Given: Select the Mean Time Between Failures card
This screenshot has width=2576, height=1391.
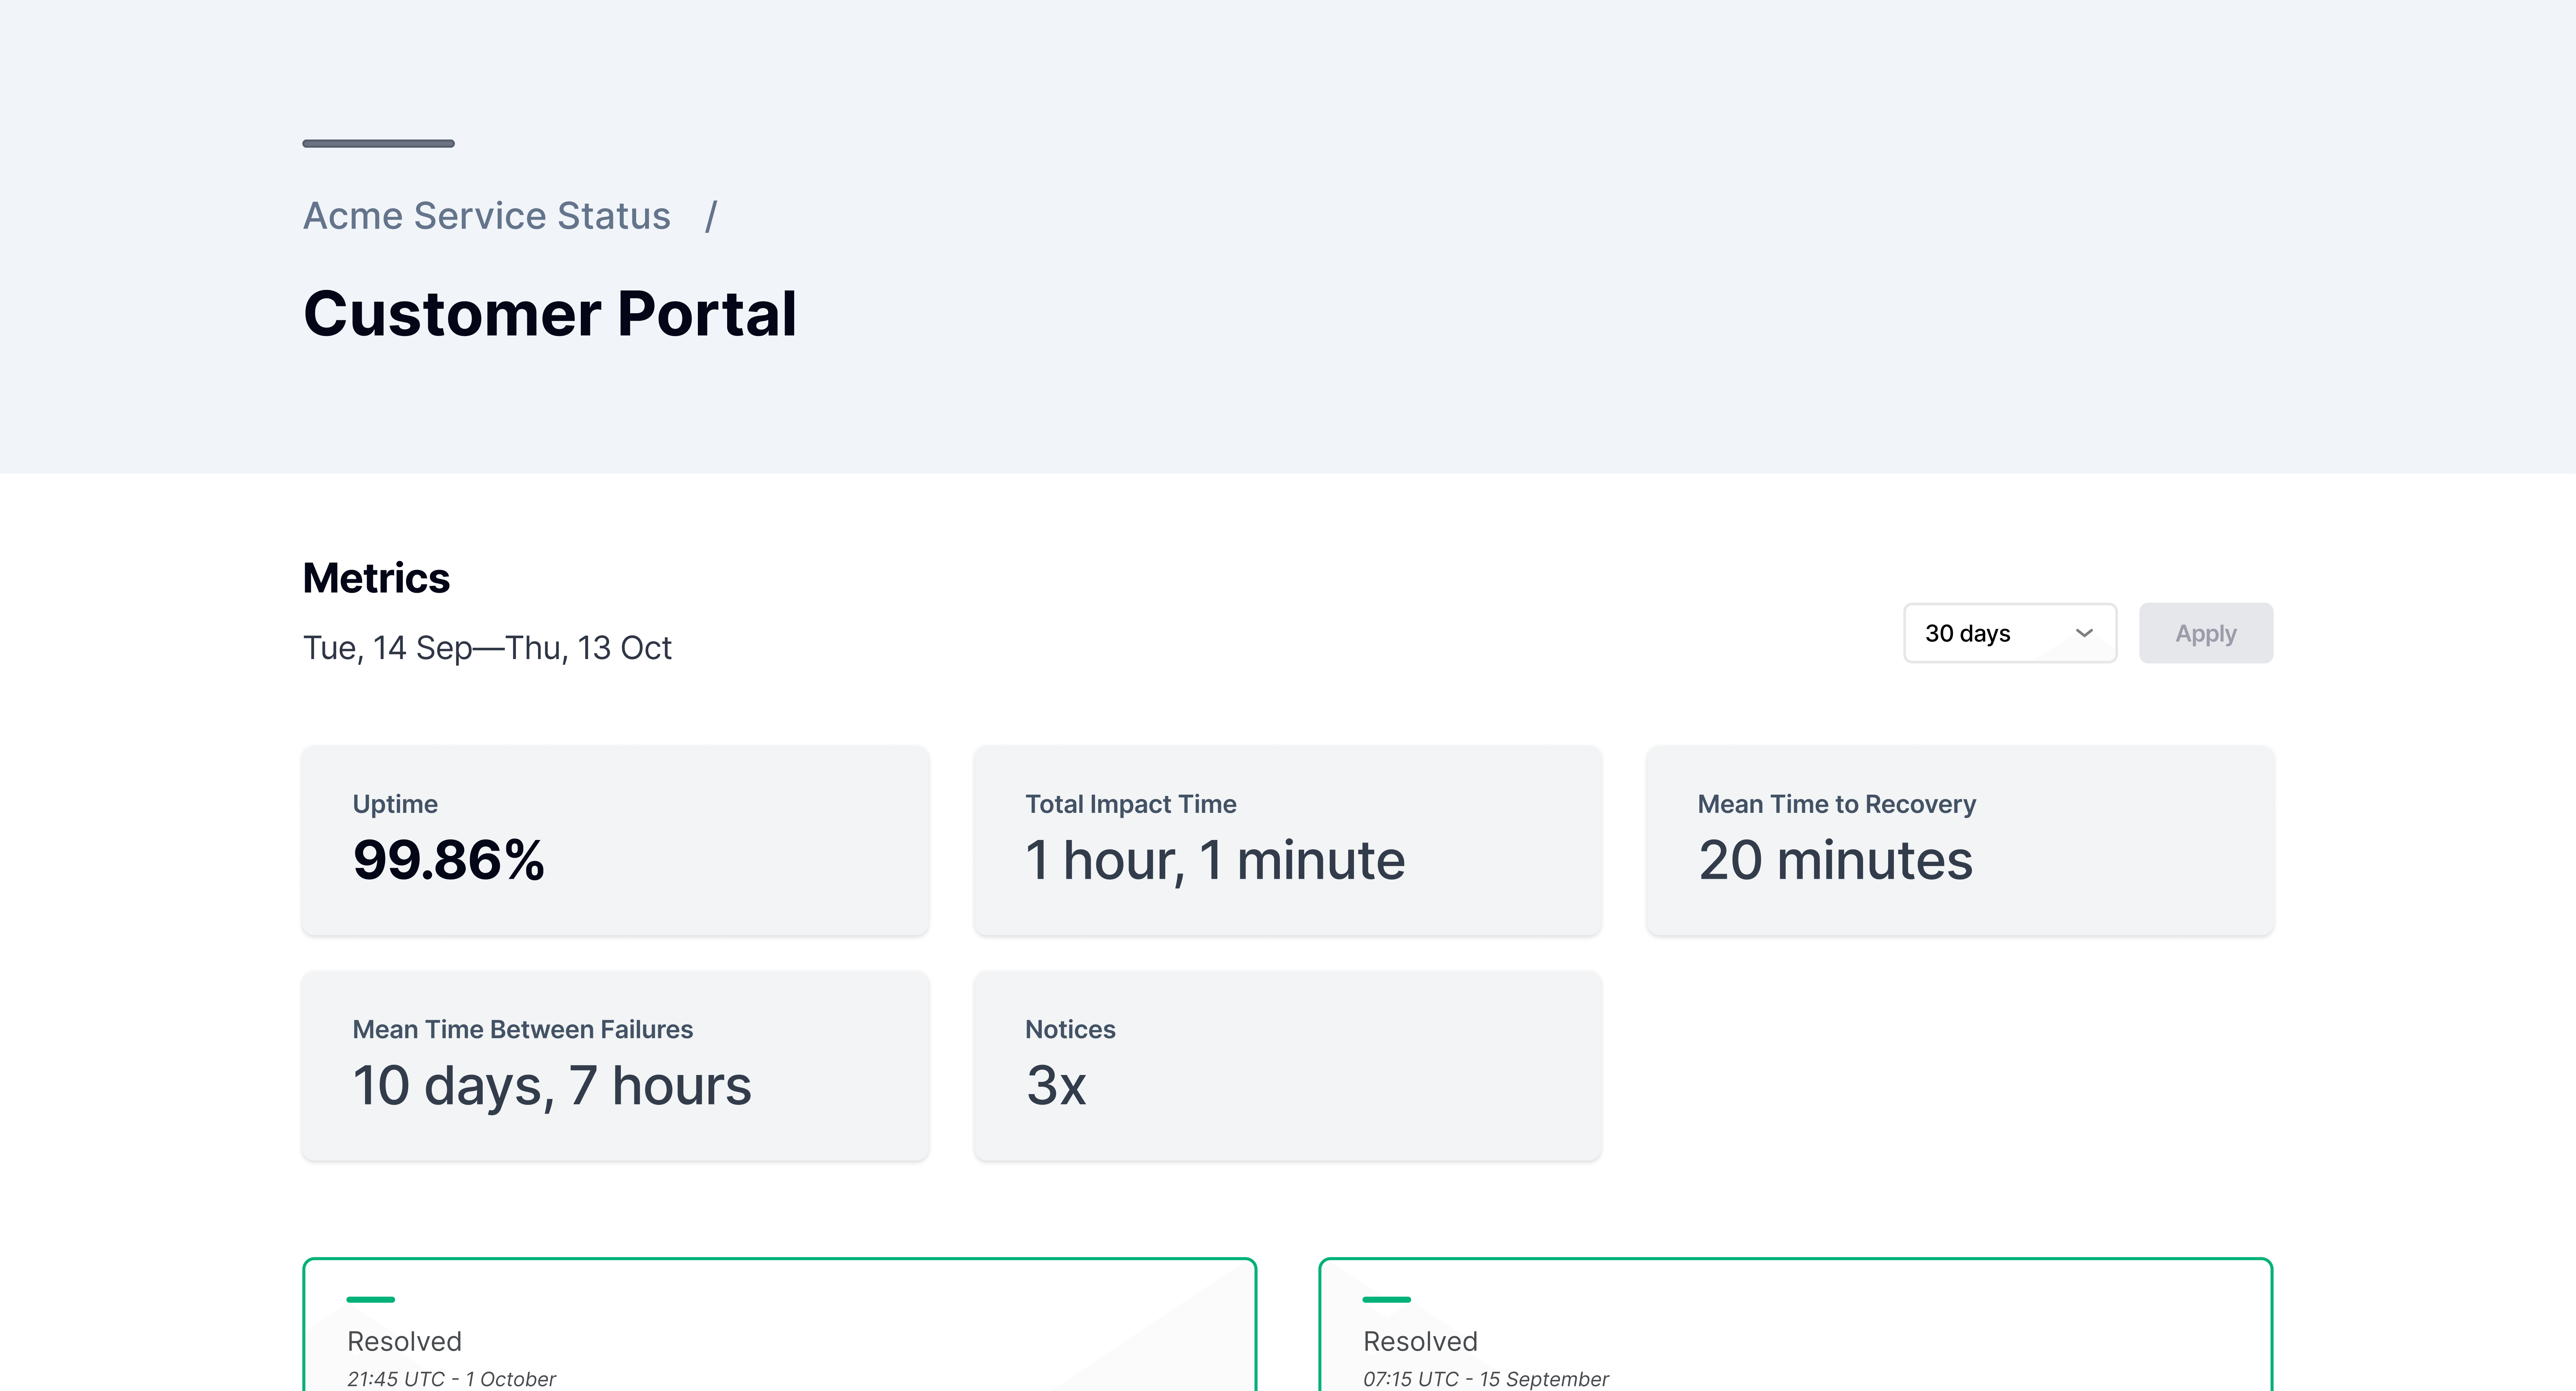Looking at the screenshot, I should tap(615, 1065).
